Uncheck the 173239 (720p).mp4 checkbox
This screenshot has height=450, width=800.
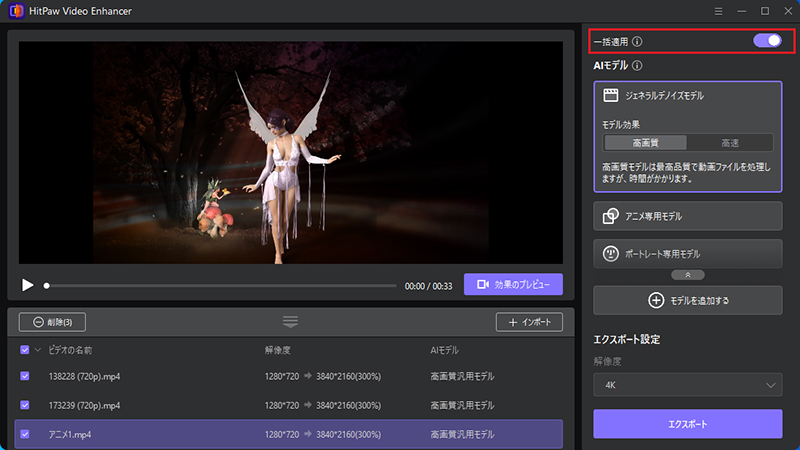click(x=25, y=405)
